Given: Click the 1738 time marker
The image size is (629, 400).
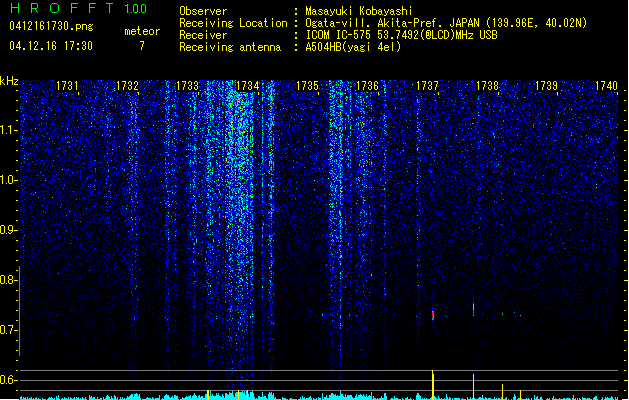Looking at the screenshot, I should [487, 86].
